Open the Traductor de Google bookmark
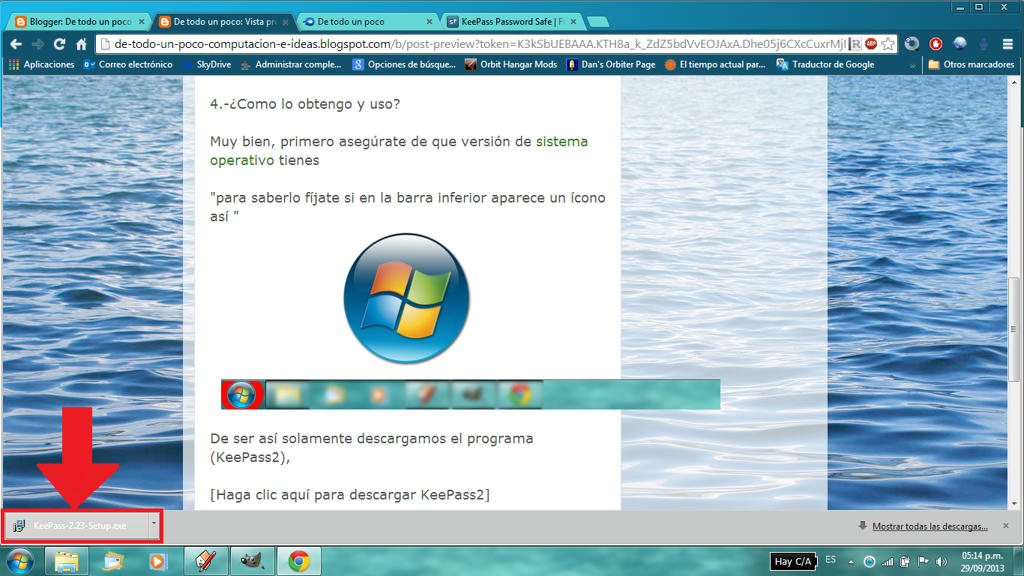 tap(825, 65)
